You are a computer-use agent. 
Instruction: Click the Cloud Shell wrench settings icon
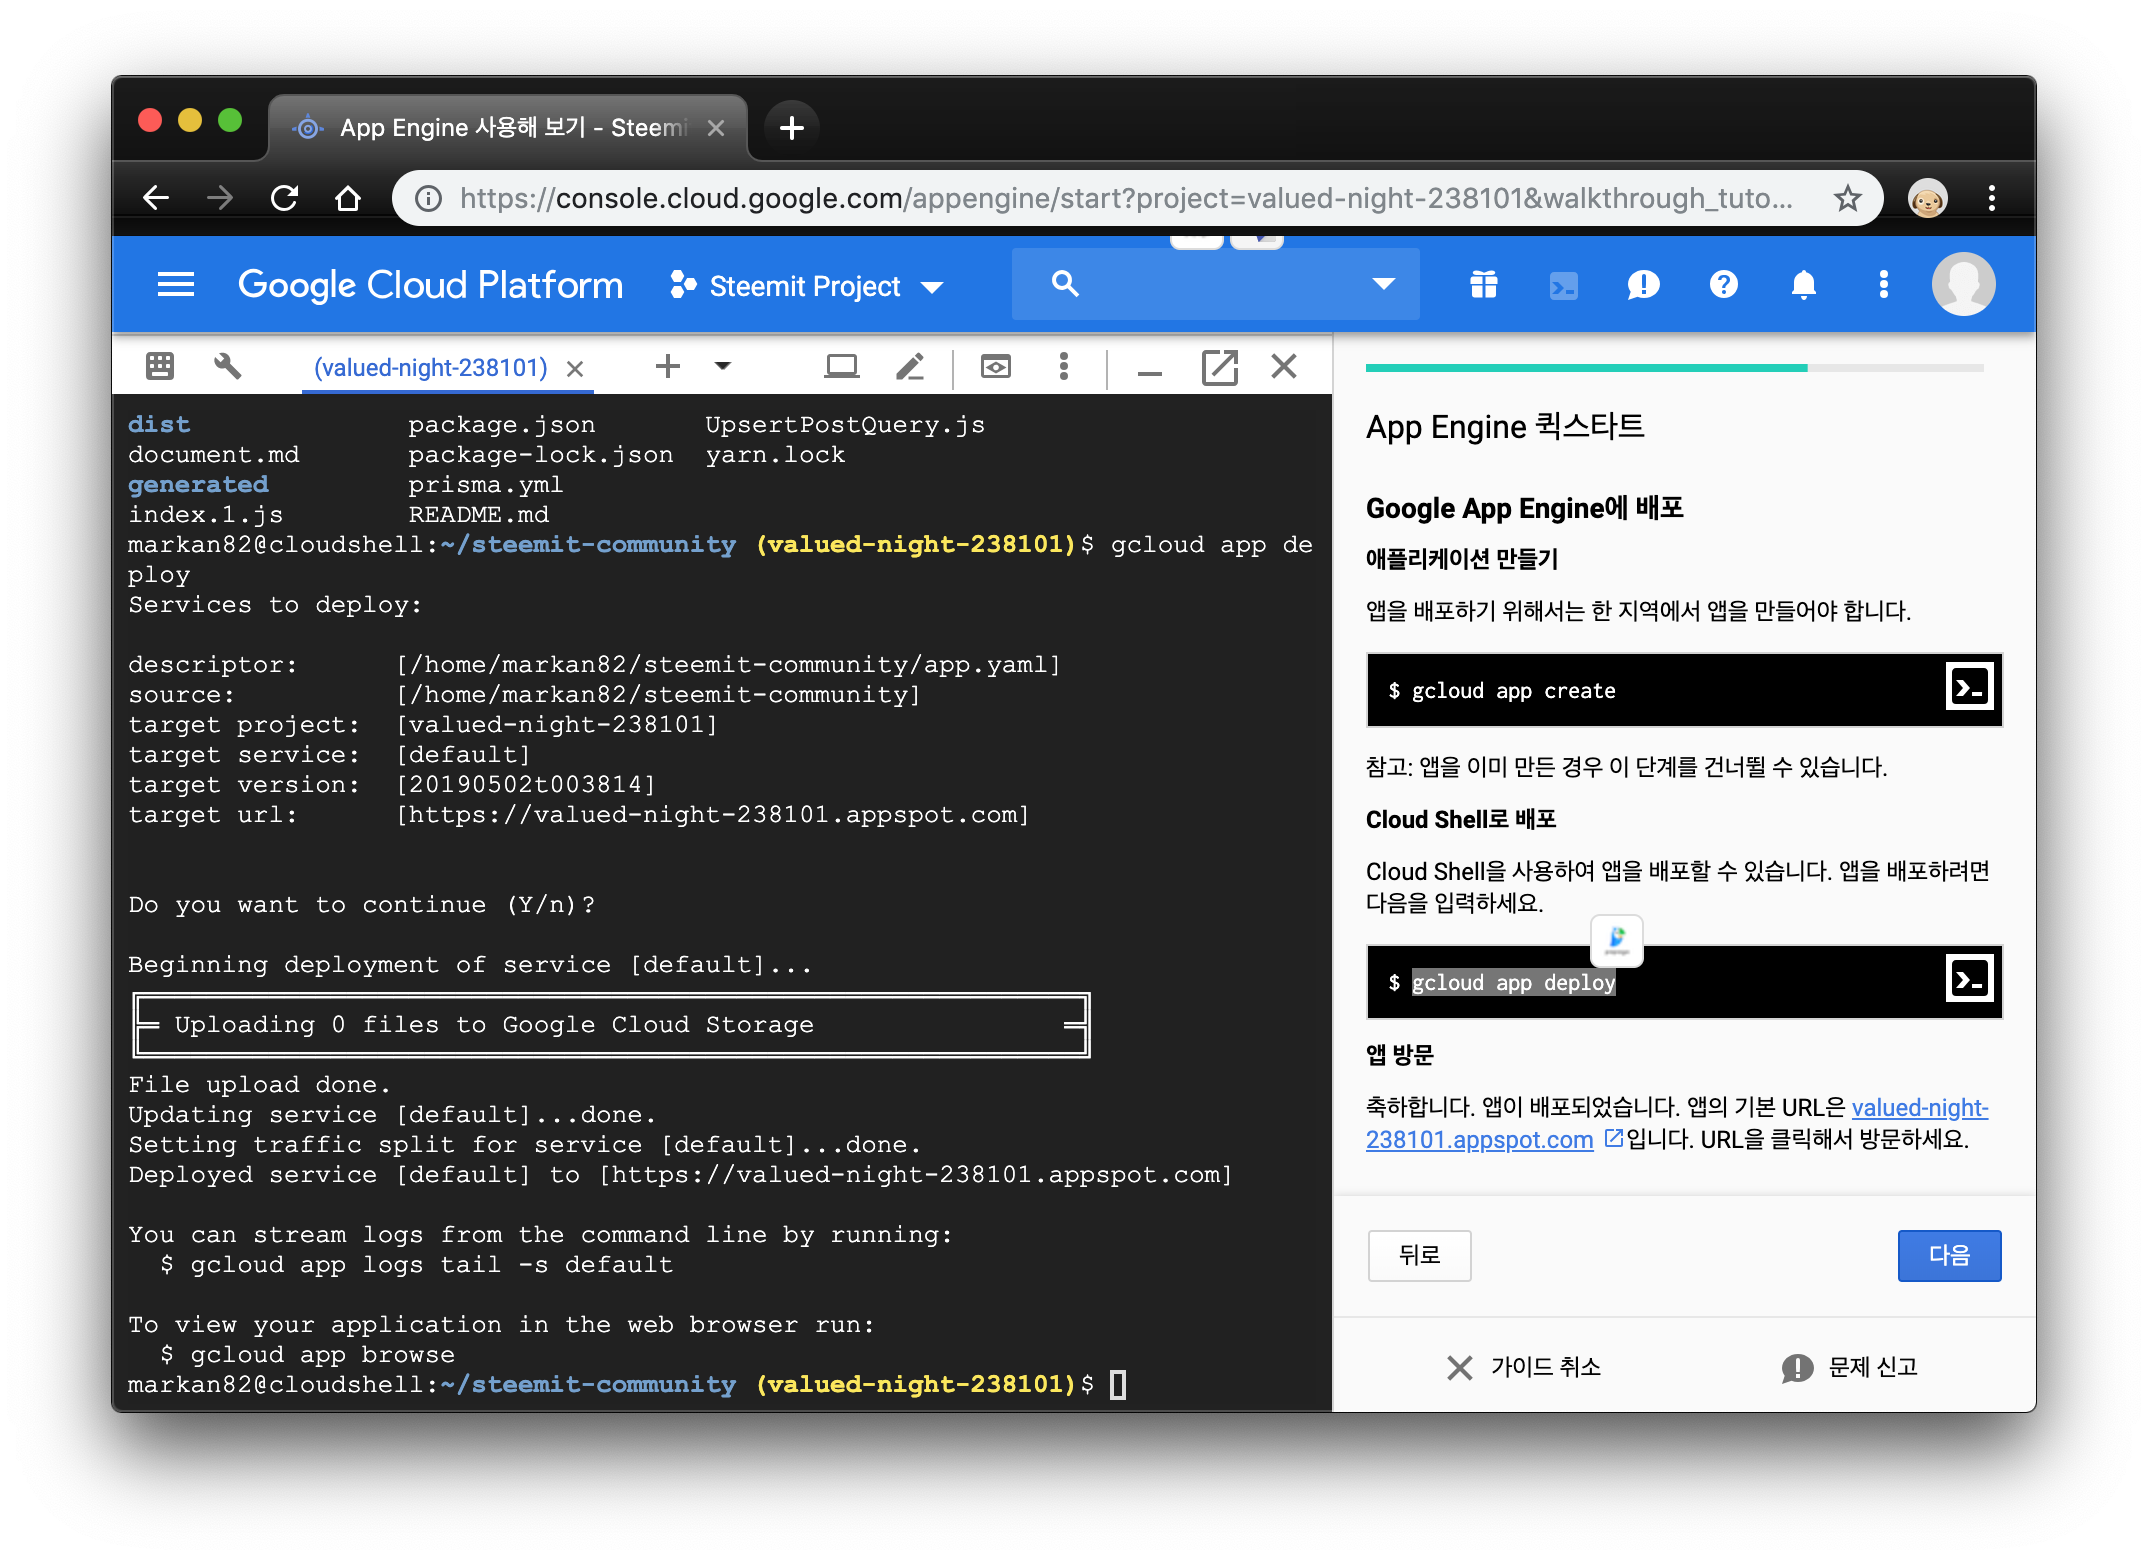click(227, 366)
